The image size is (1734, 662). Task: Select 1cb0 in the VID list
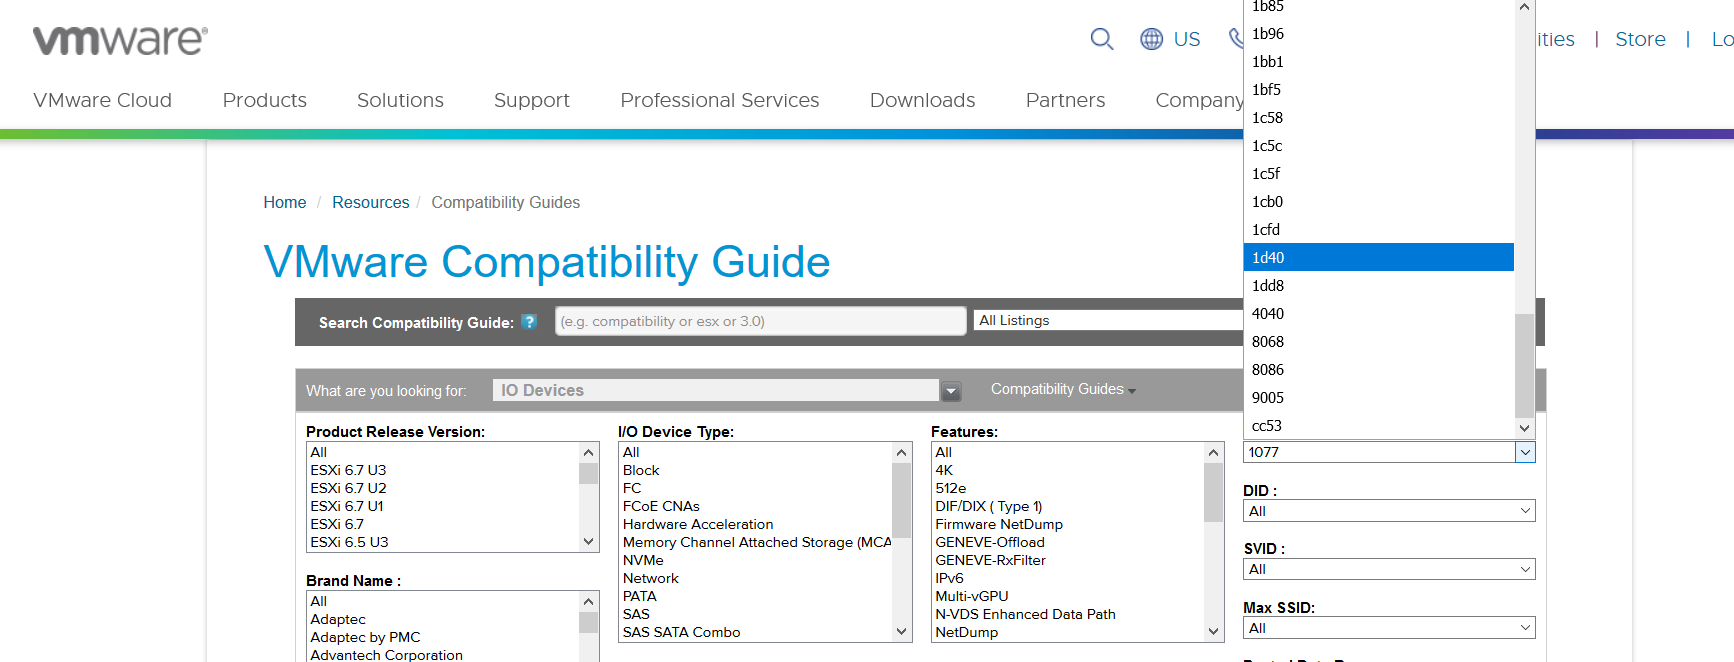(1379, 201)
